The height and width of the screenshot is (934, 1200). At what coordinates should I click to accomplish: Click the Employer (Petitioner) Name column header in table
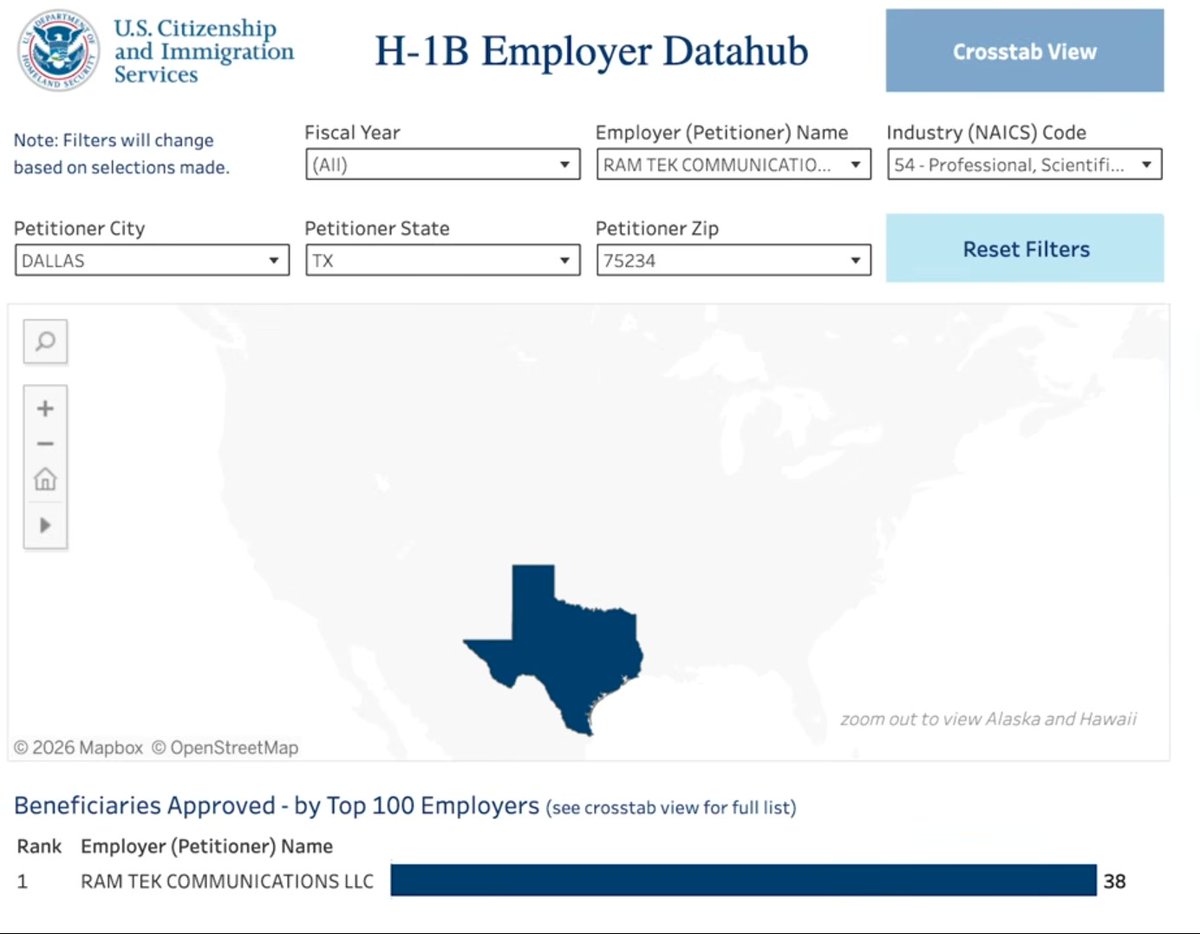207,846
